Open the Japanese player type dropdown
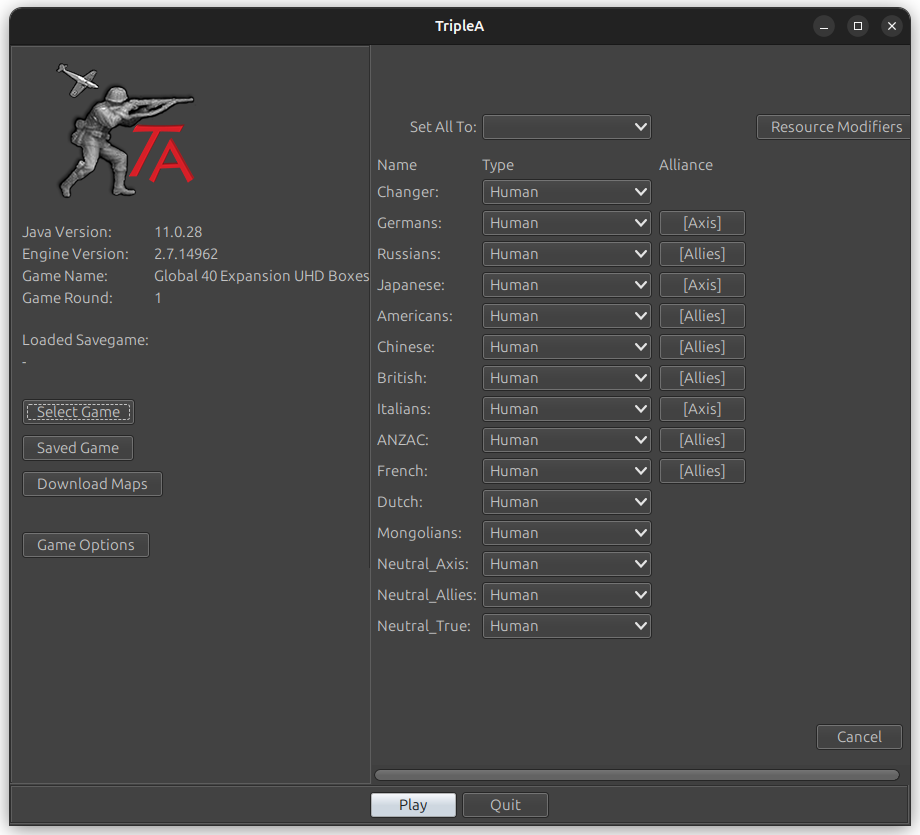Viewport: 920px width, 835px height. [x=566, y=284]
